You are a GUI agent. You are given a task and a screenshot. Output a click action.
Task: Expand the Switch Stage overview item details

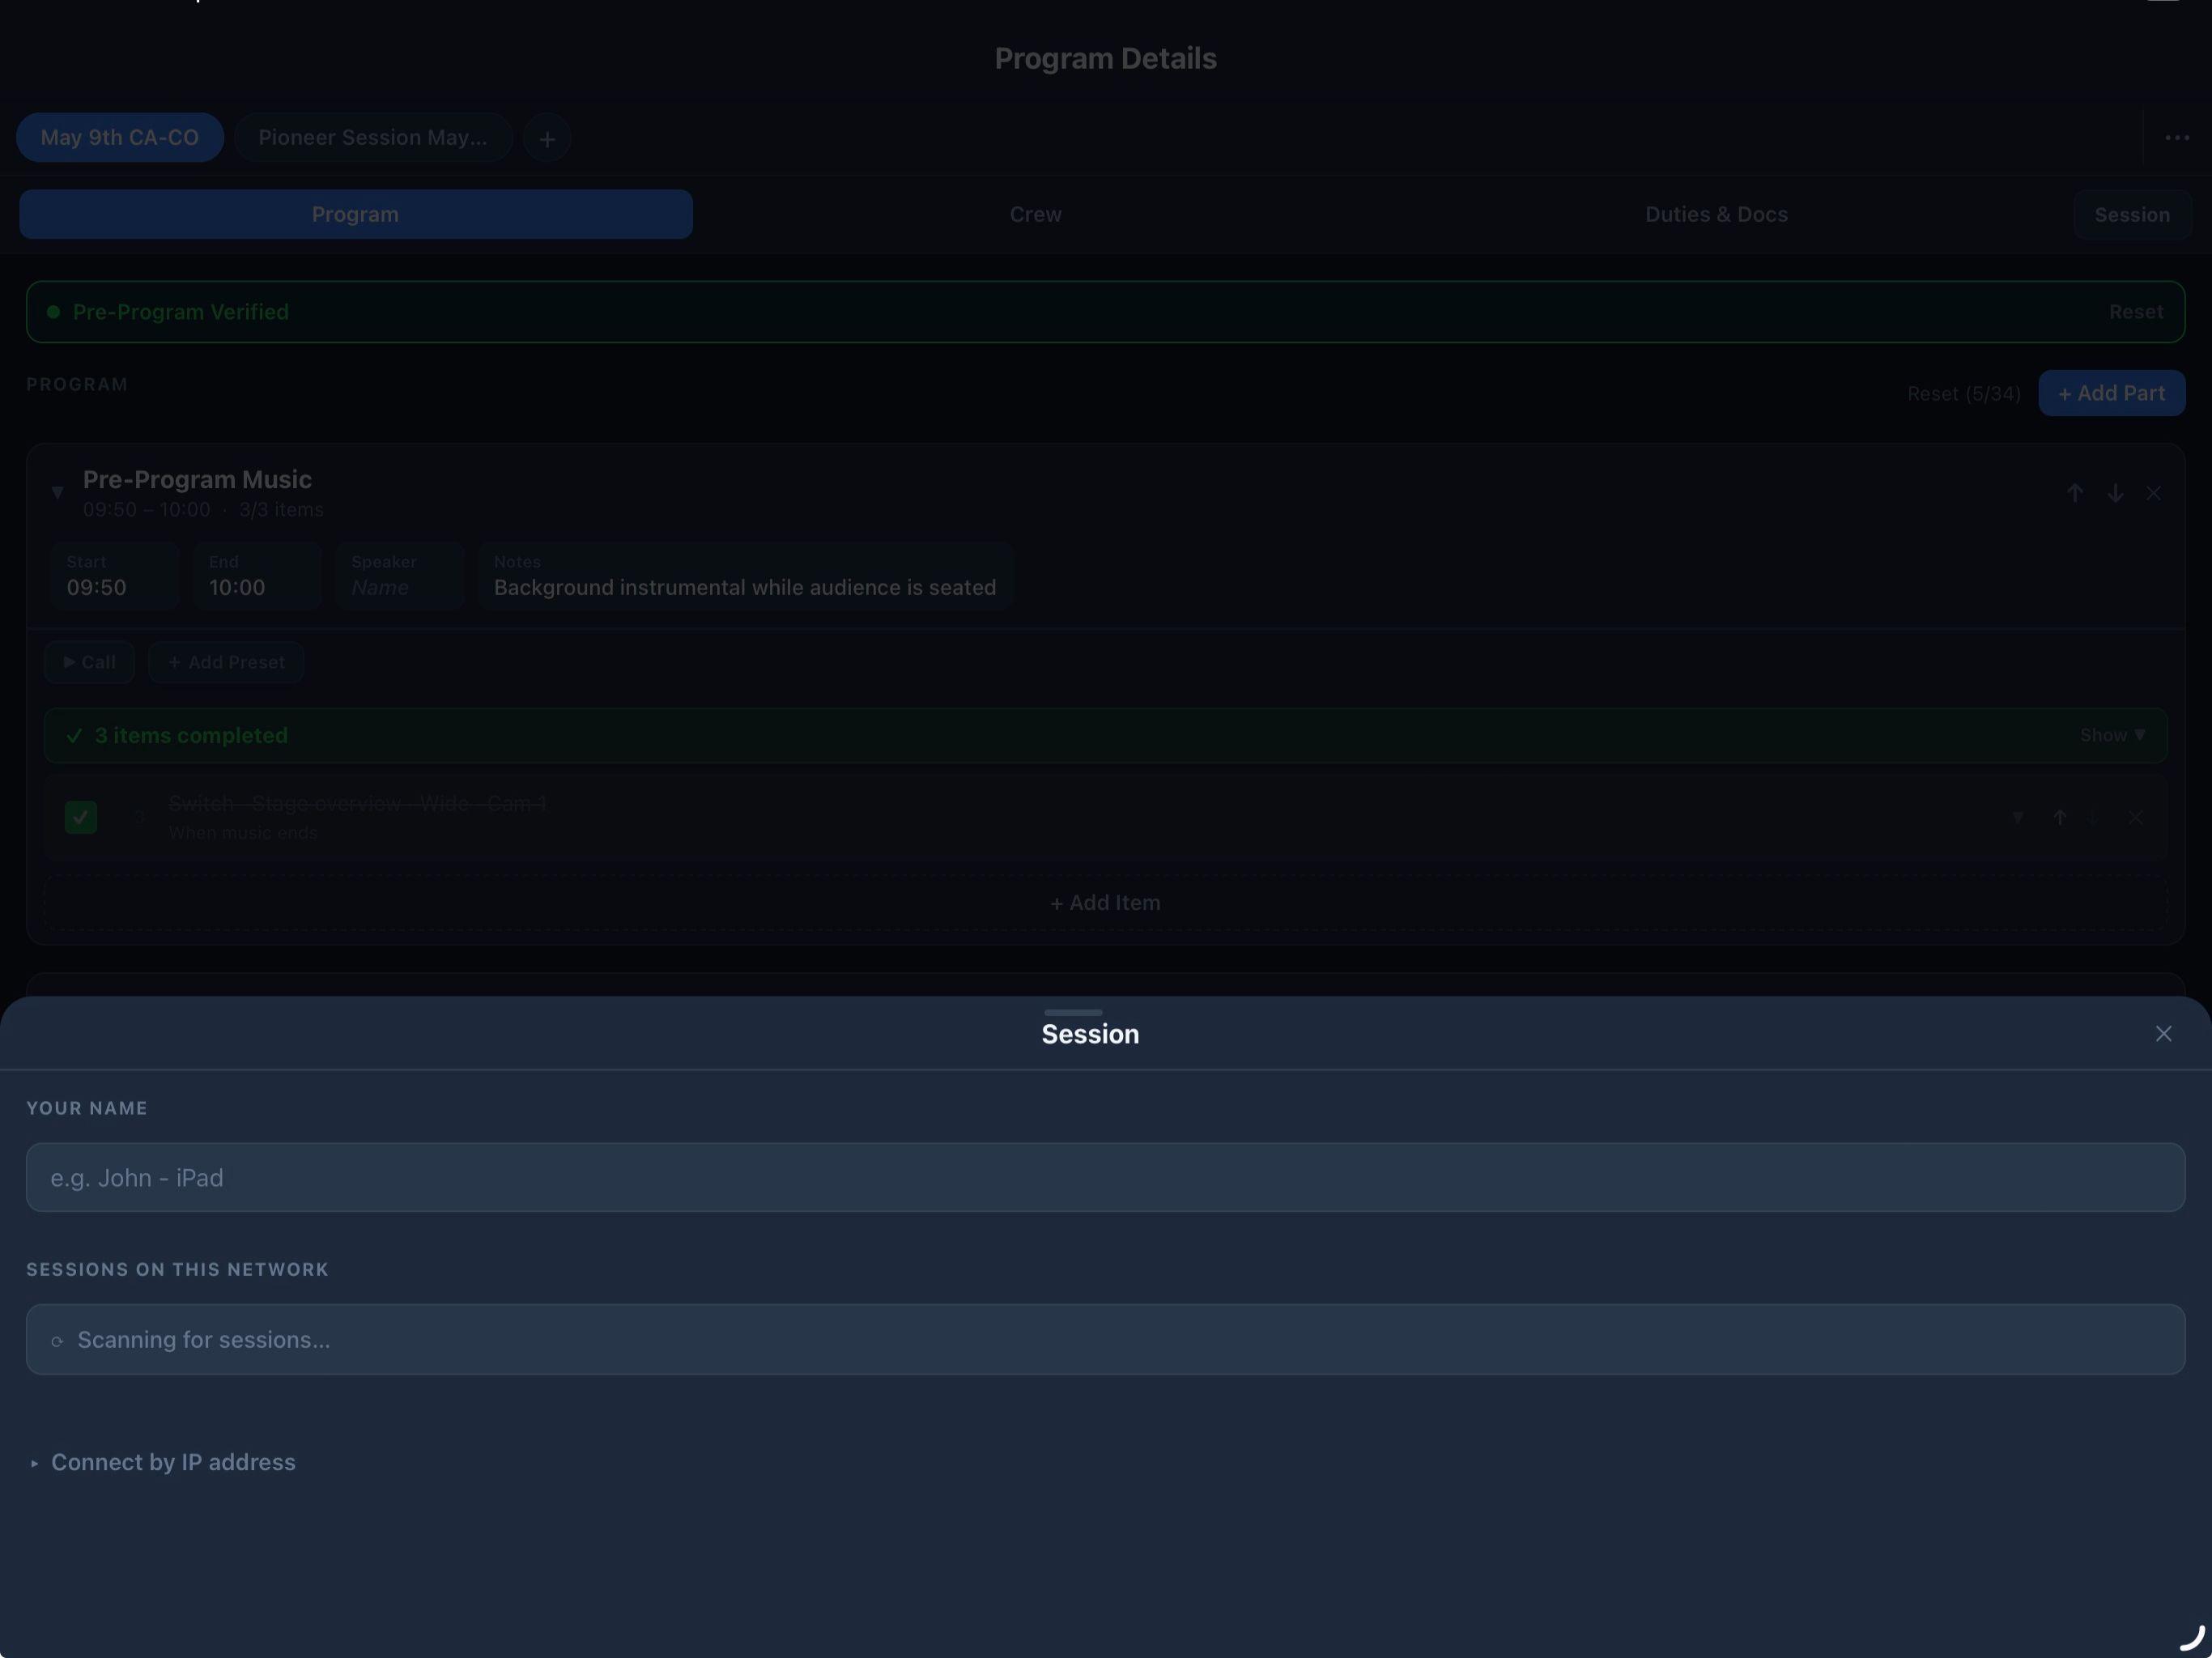coord(2018,817)
